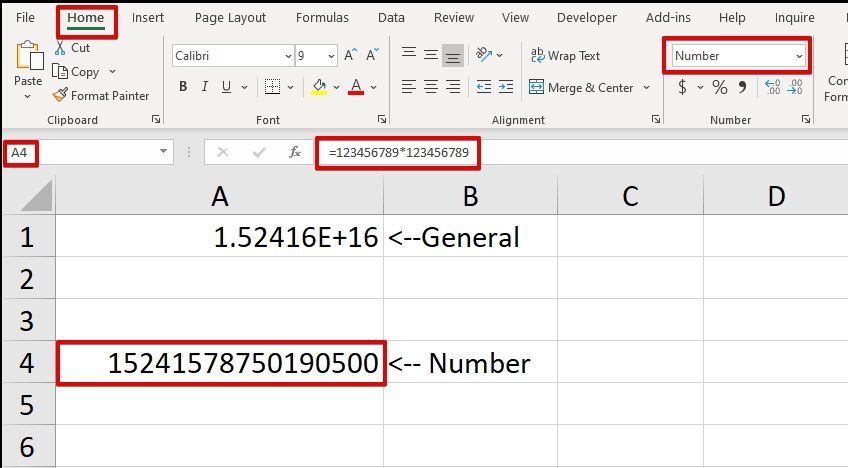Open Clipboard dialog launcher
Viewport: 848px width, 468px height.
tap(156, 120)
